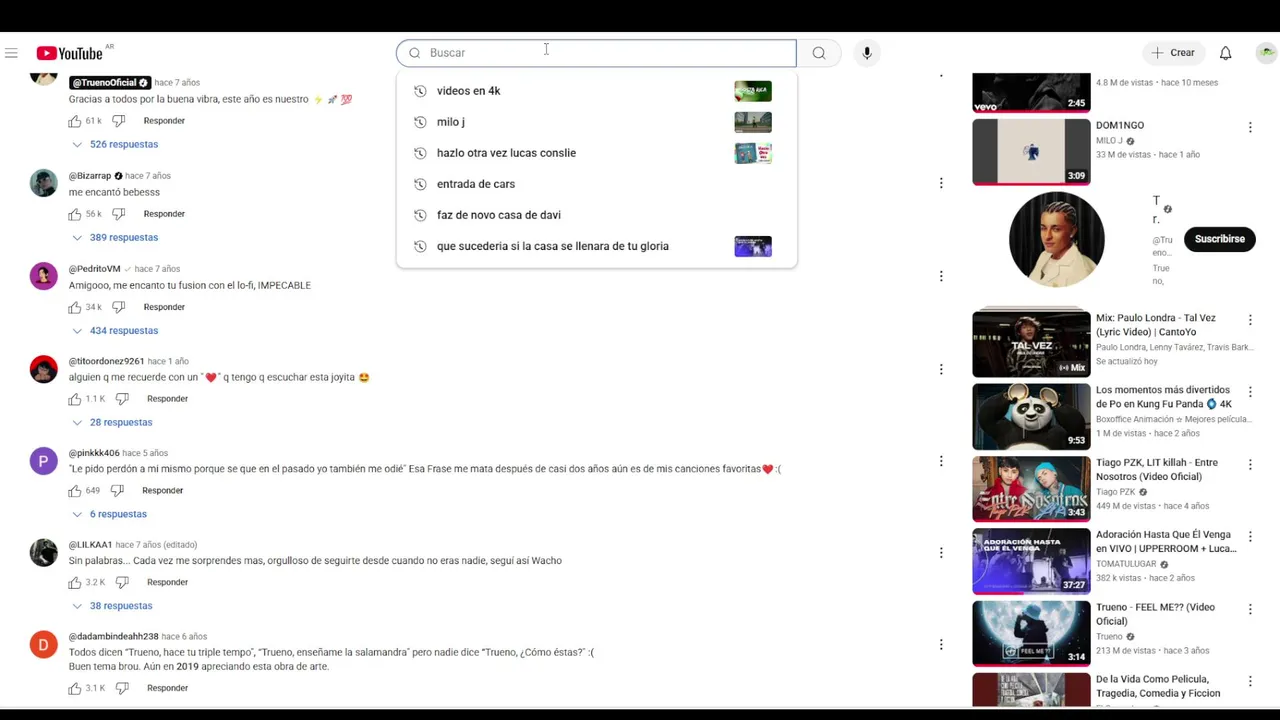Open Adoración Hasta Que Él Venga title
This screenshot has height=720, width=1280.
(1166, 542)
